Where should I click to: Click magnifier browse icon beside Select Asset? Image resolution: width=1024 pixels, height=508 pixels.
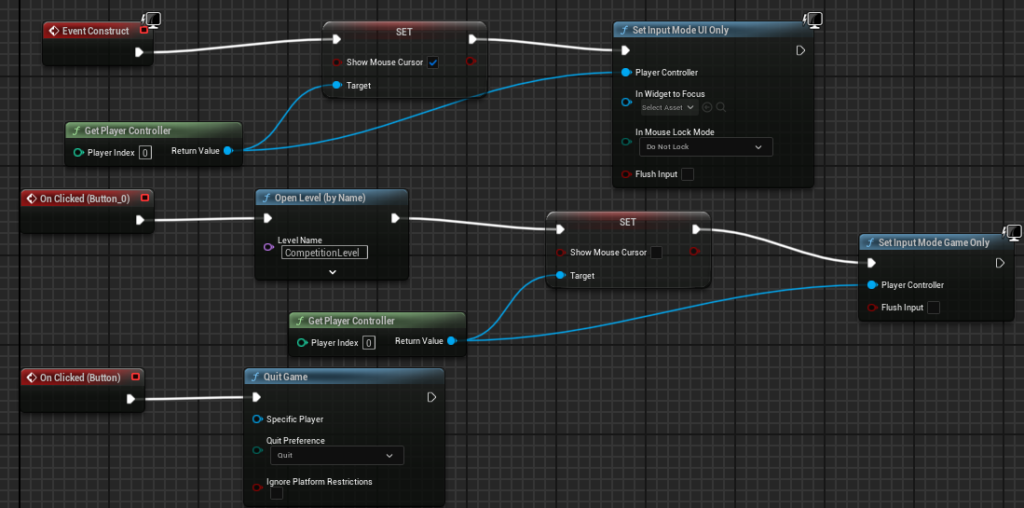(721, 107)
